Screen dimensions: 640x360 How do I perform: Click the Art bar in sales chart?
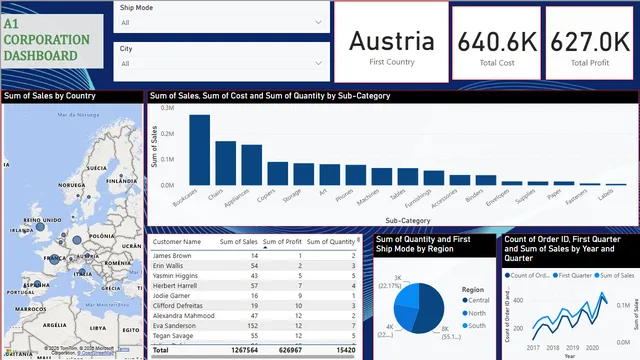(x=330, y=175)
